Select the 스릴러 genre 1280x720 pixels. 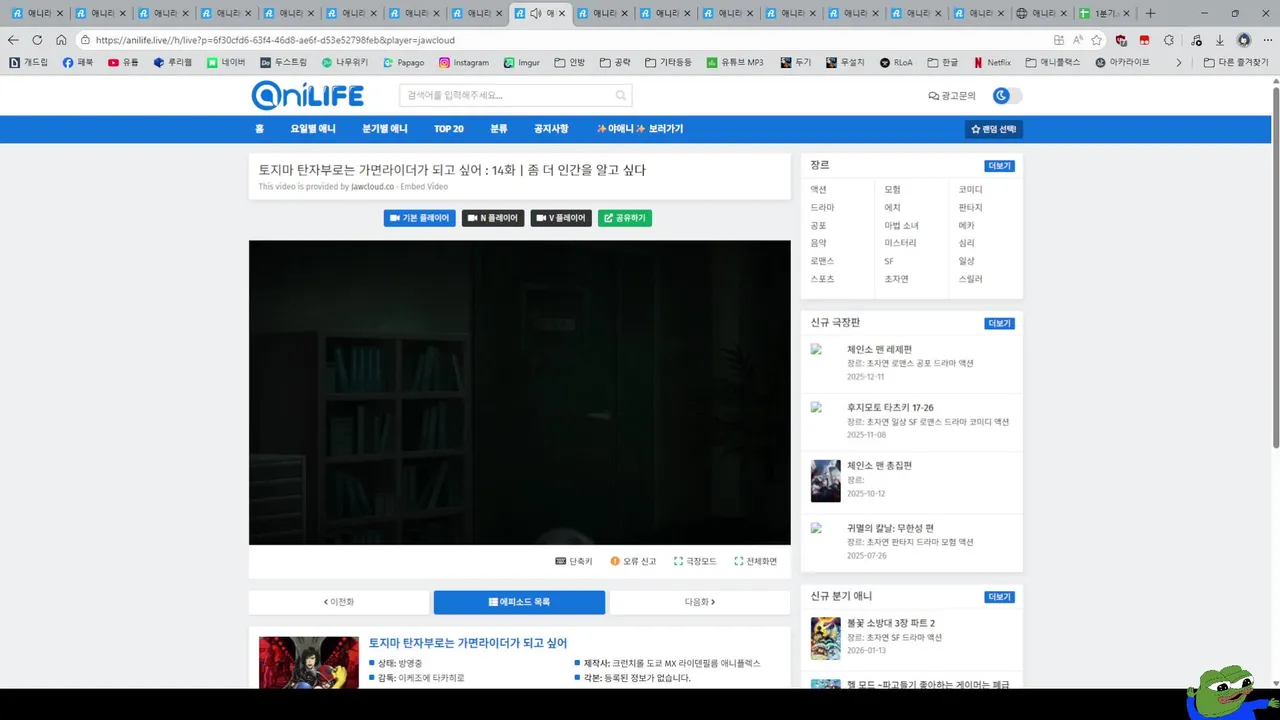[x=971, y=279]
